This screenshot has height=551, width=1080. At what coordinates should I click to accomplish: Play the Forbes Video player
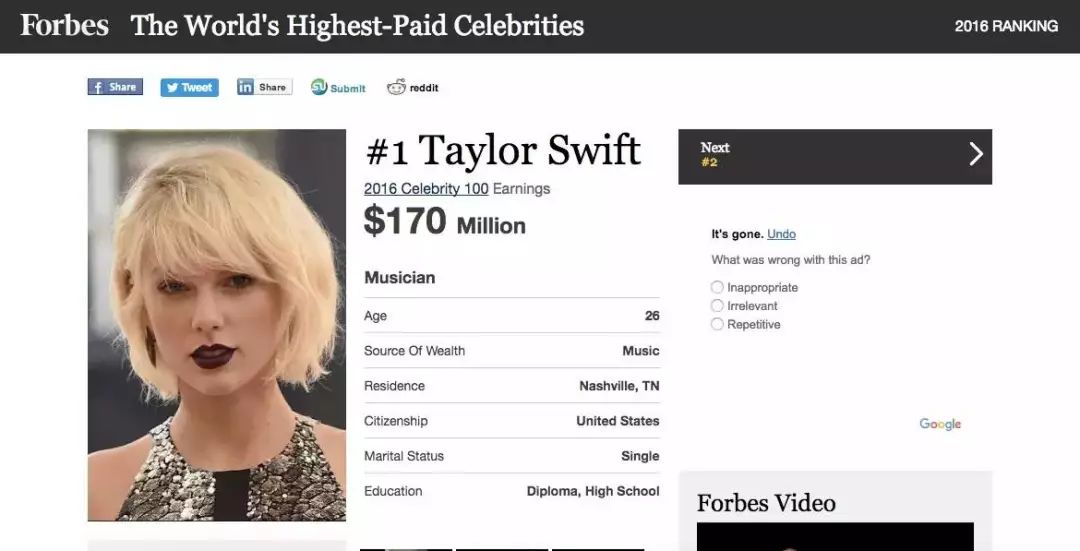(835, 537)
